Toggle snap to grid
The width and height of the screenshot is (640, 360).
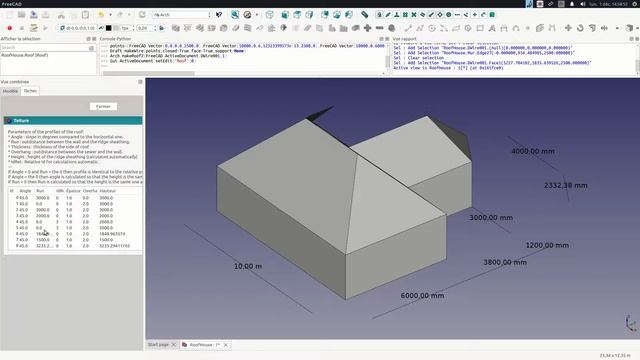(x=405, y=15)
